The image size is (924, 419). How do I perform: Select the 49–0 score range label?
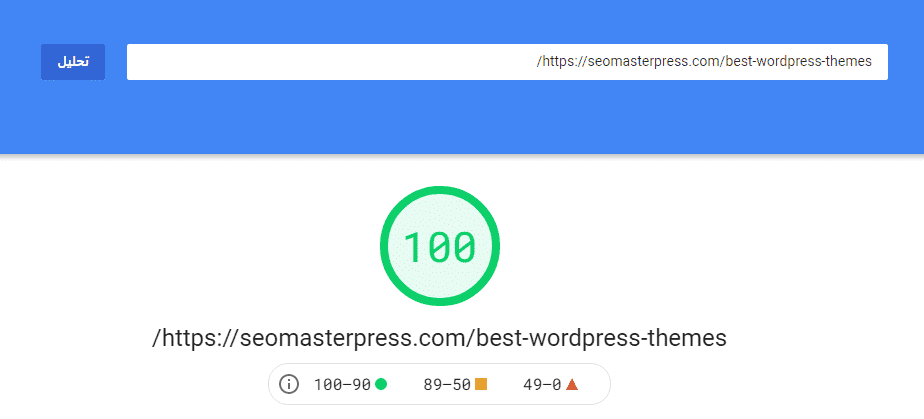[x=542, y=385]
